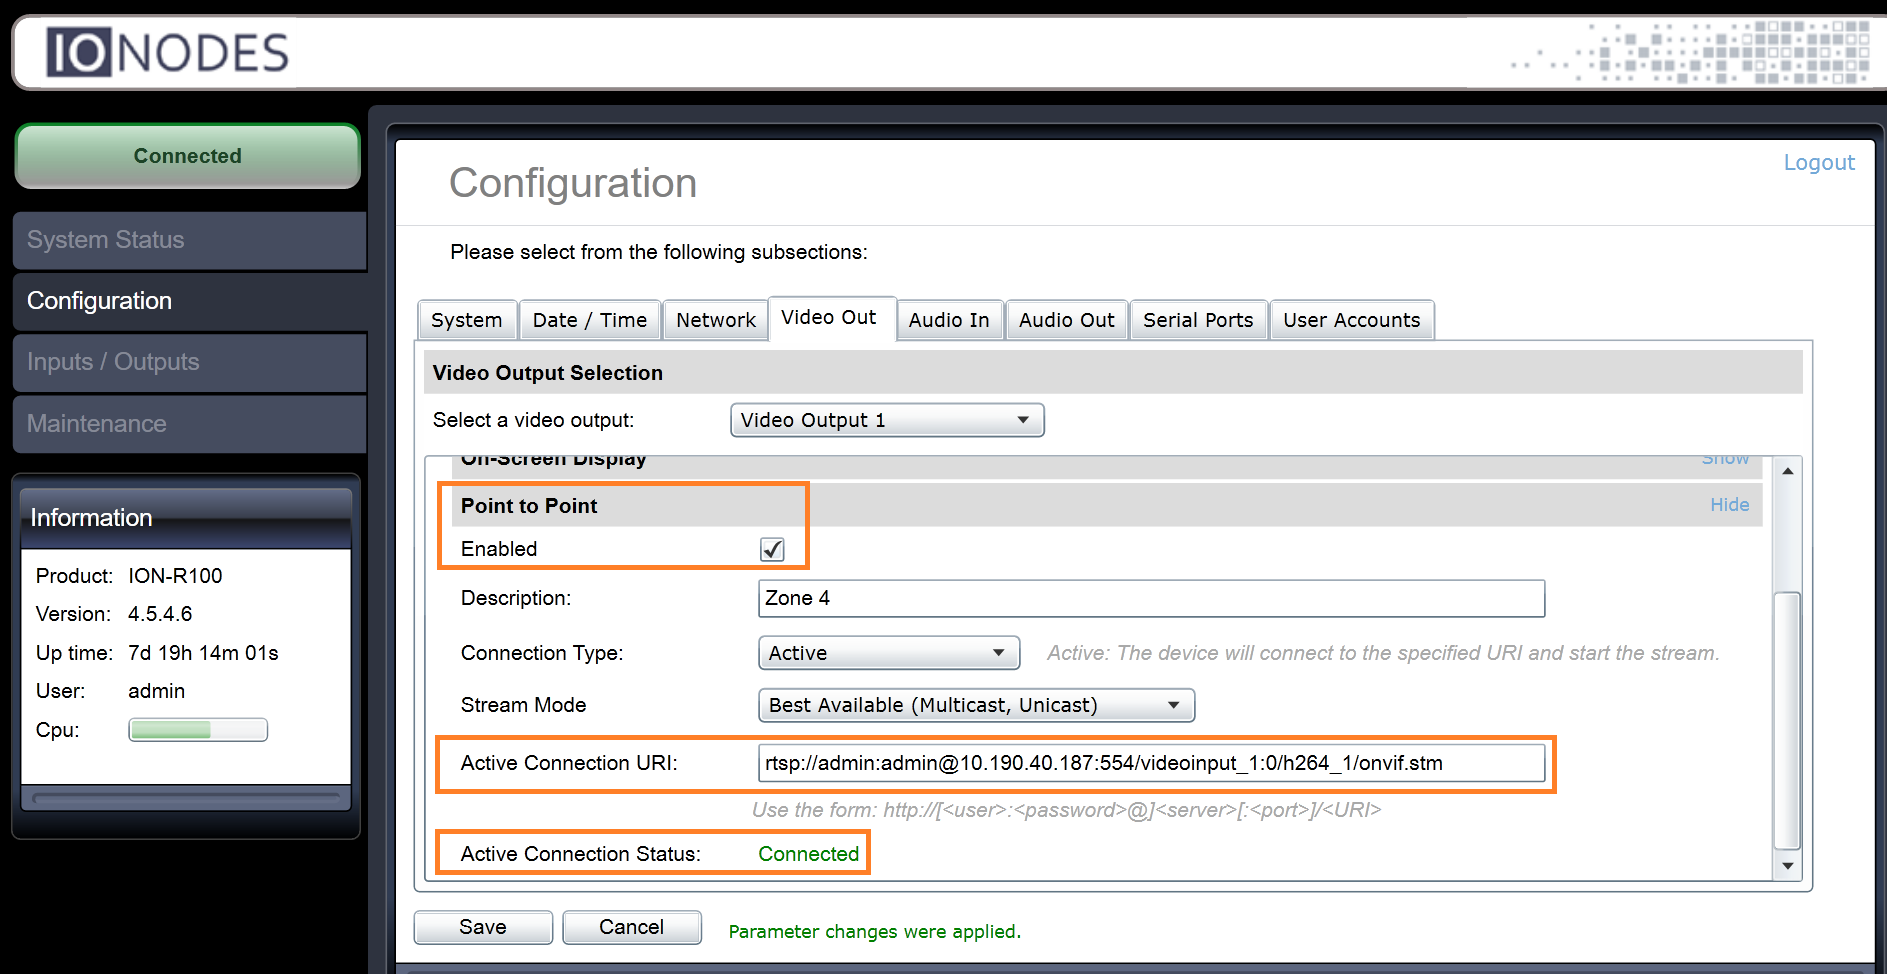The height and width of the screenshot is (974, 1887).
Task: Click the Active Connection URI field
Action: [x=1150, y=763]
